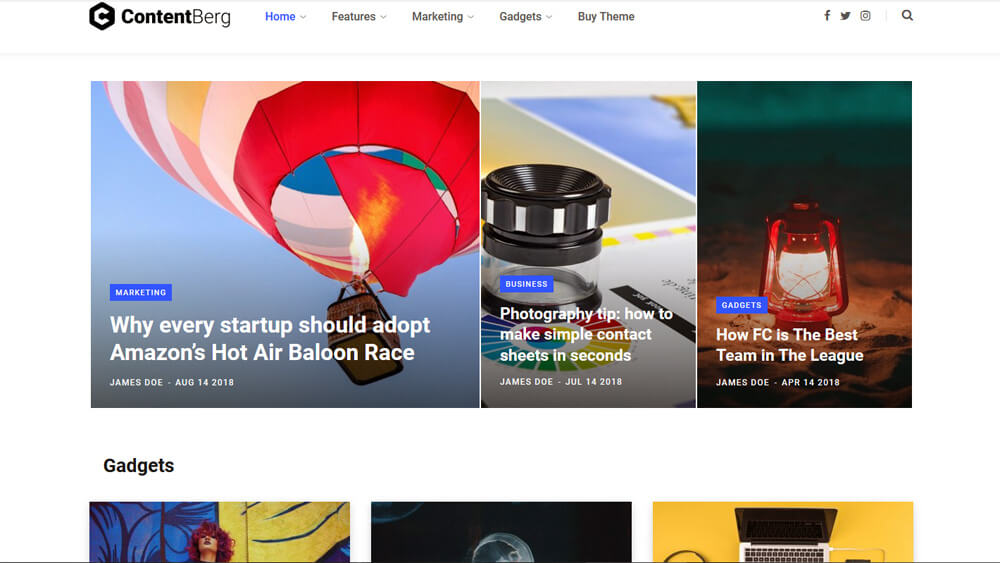The width and height of the screenshot is (1000, 563).
Task: Open the Photography tip article headline
Action: tap(586, 334)
